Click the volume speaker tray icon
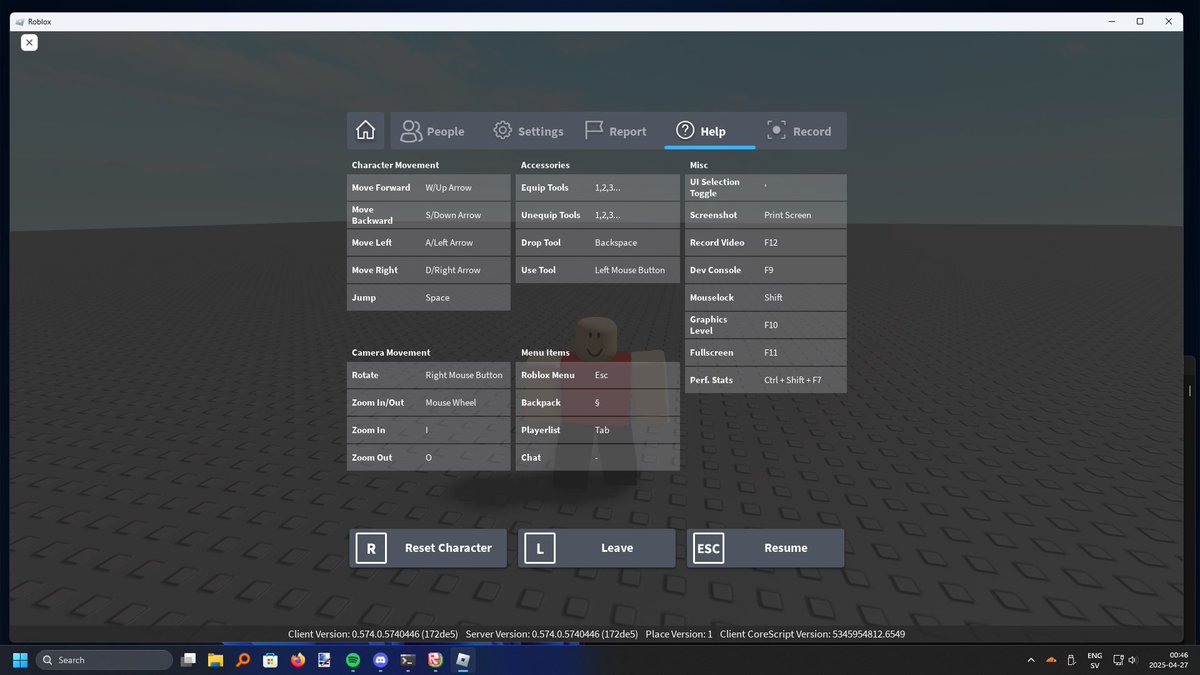The width and height of the screenshot is (1200, 675). pos(1133,660)
